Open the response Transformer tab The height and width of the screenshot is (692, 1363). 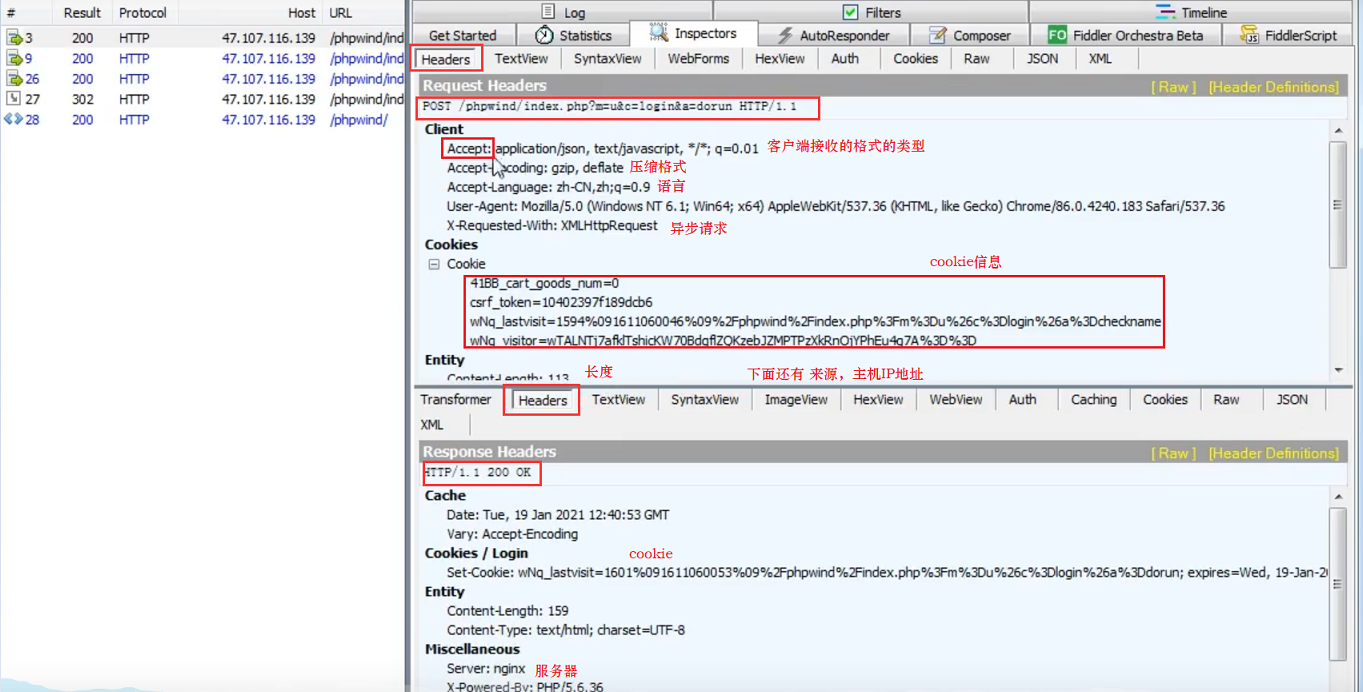coord(456,400)
